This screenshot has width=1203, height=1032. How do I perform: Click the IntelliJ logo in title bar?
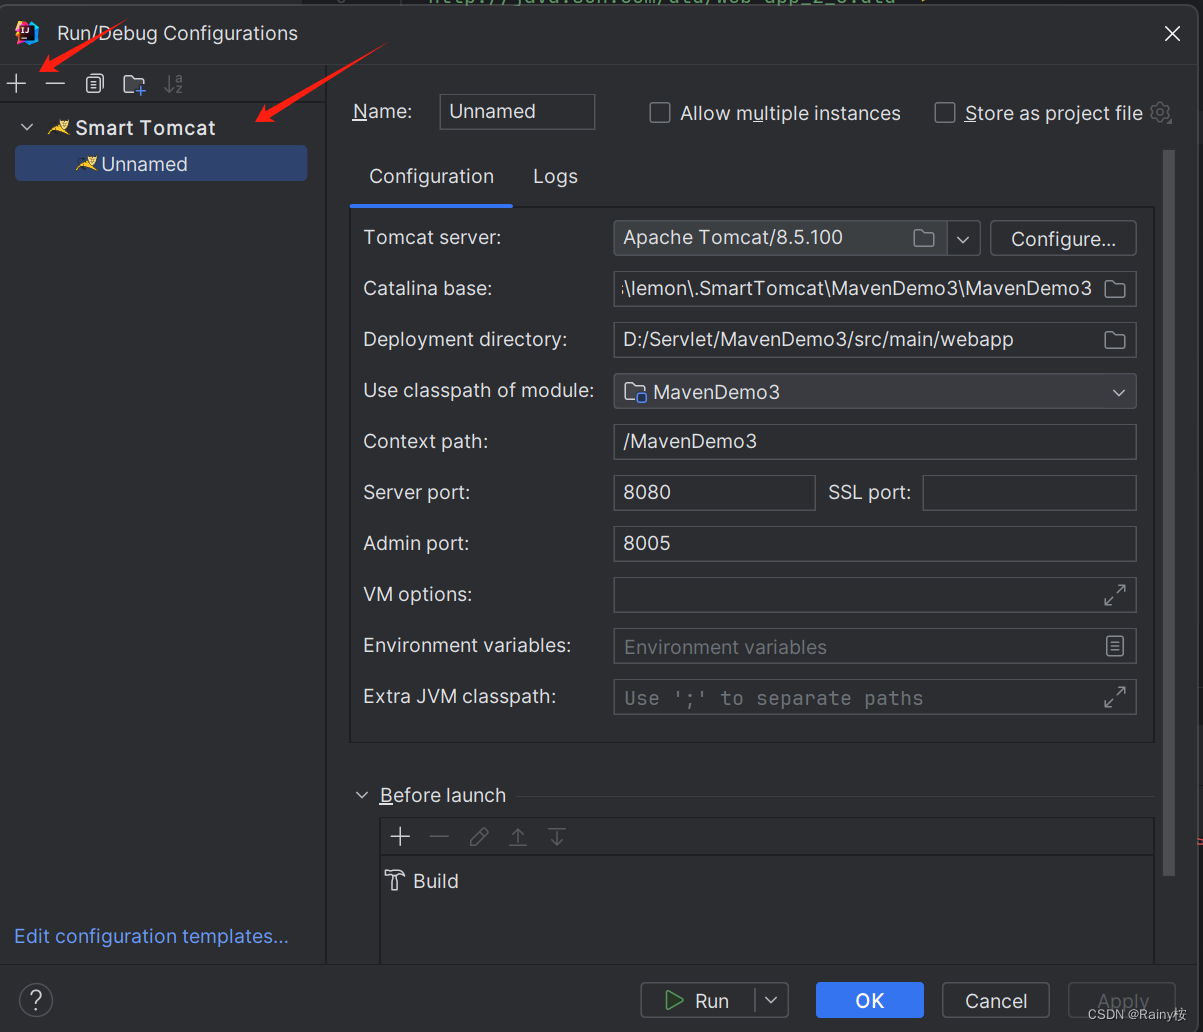point(27,33)
